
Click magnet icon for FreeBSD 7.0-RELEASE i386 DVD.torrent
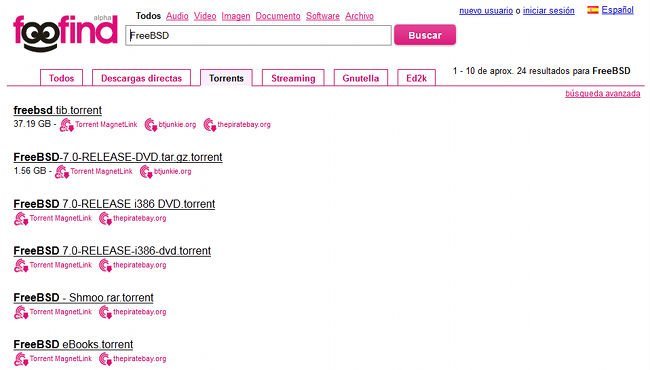pos(21,218)
